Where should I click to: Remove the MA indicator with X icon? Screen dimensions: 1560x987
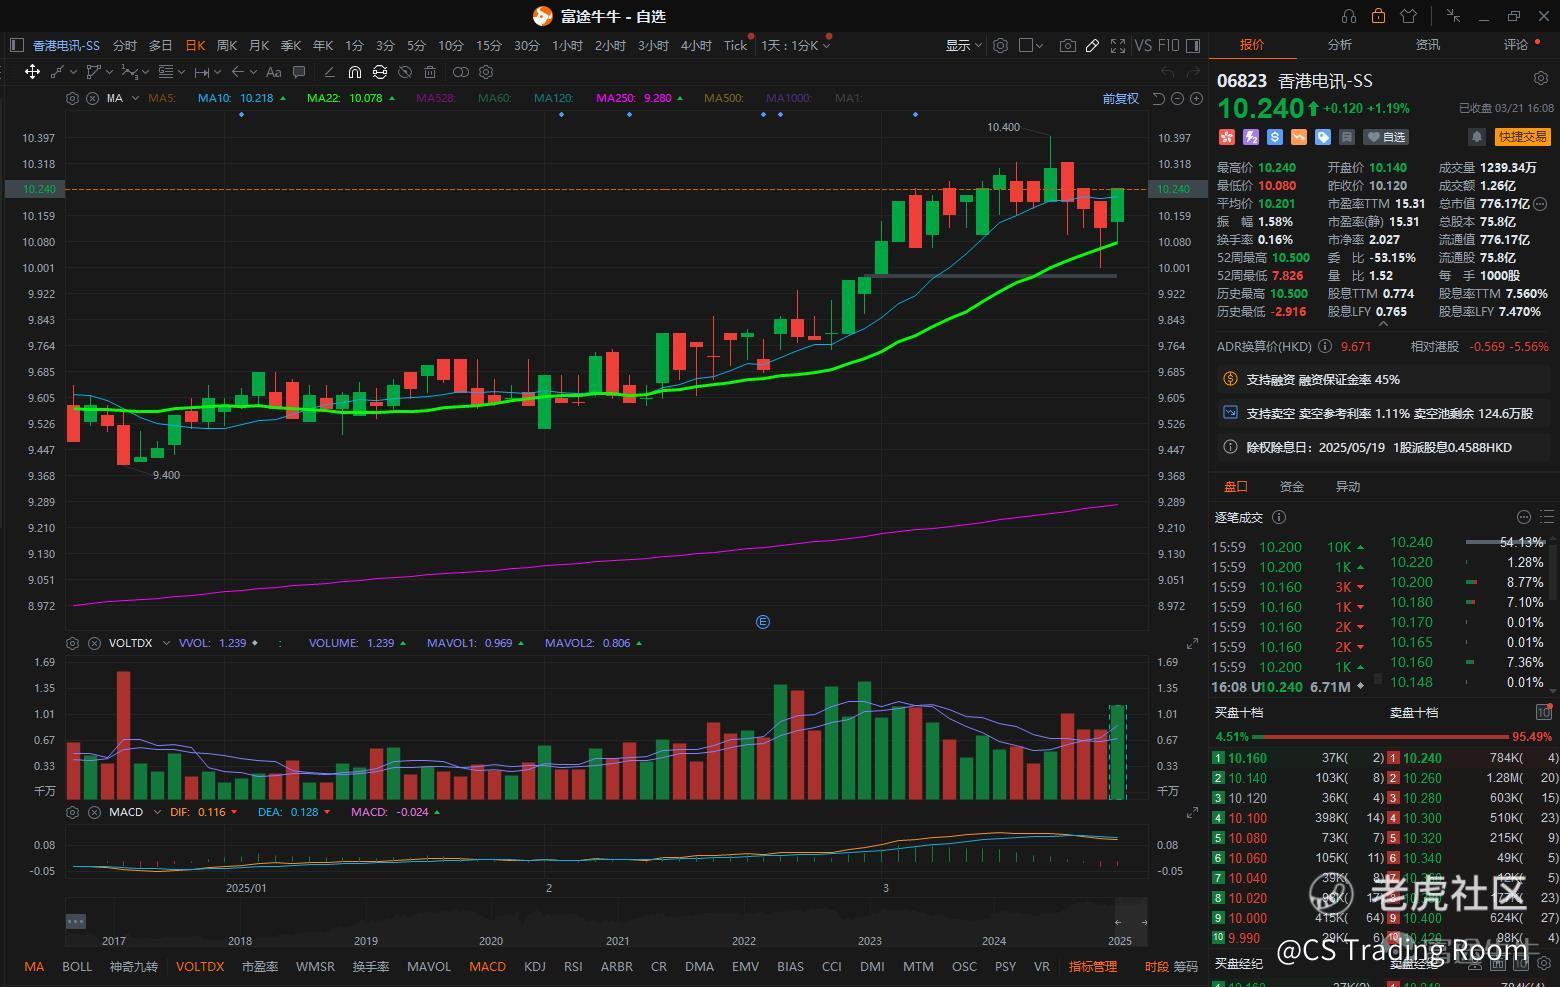(x=93, y=98)
